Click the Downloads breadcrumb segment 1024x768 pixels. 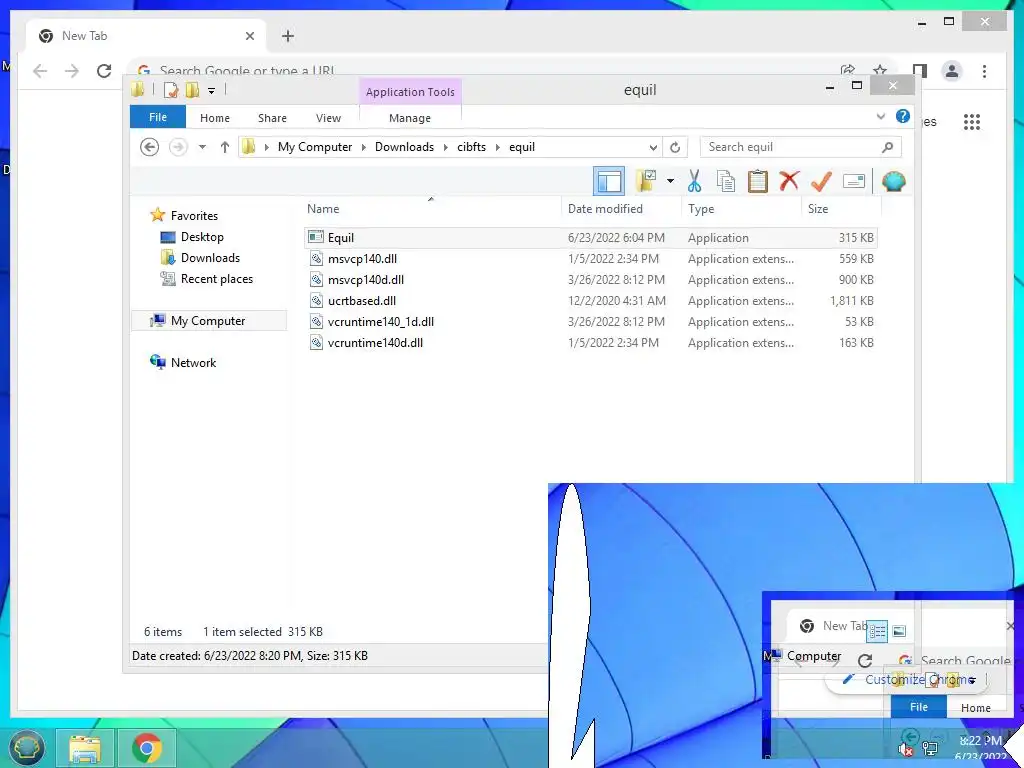pos(404,147)
